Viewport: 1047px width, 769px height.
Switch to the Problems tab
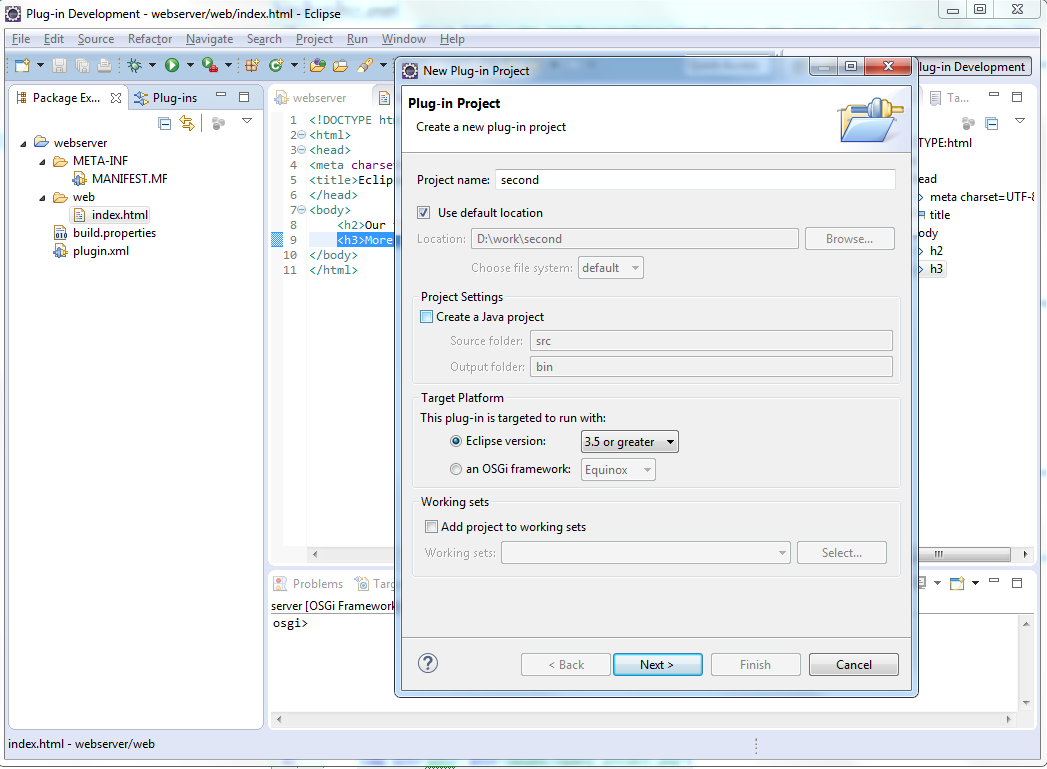tap(308, 583)
